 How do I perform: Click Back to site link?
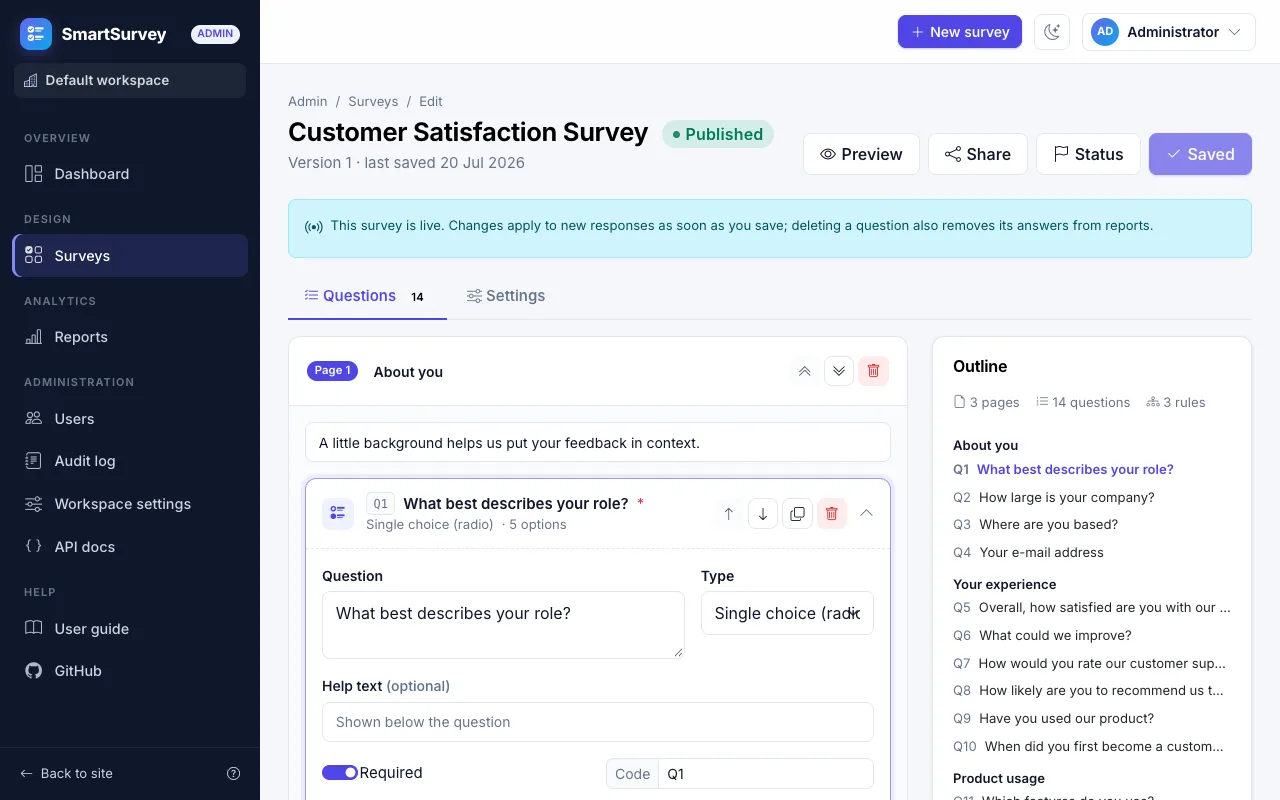(x=67, y=773)
